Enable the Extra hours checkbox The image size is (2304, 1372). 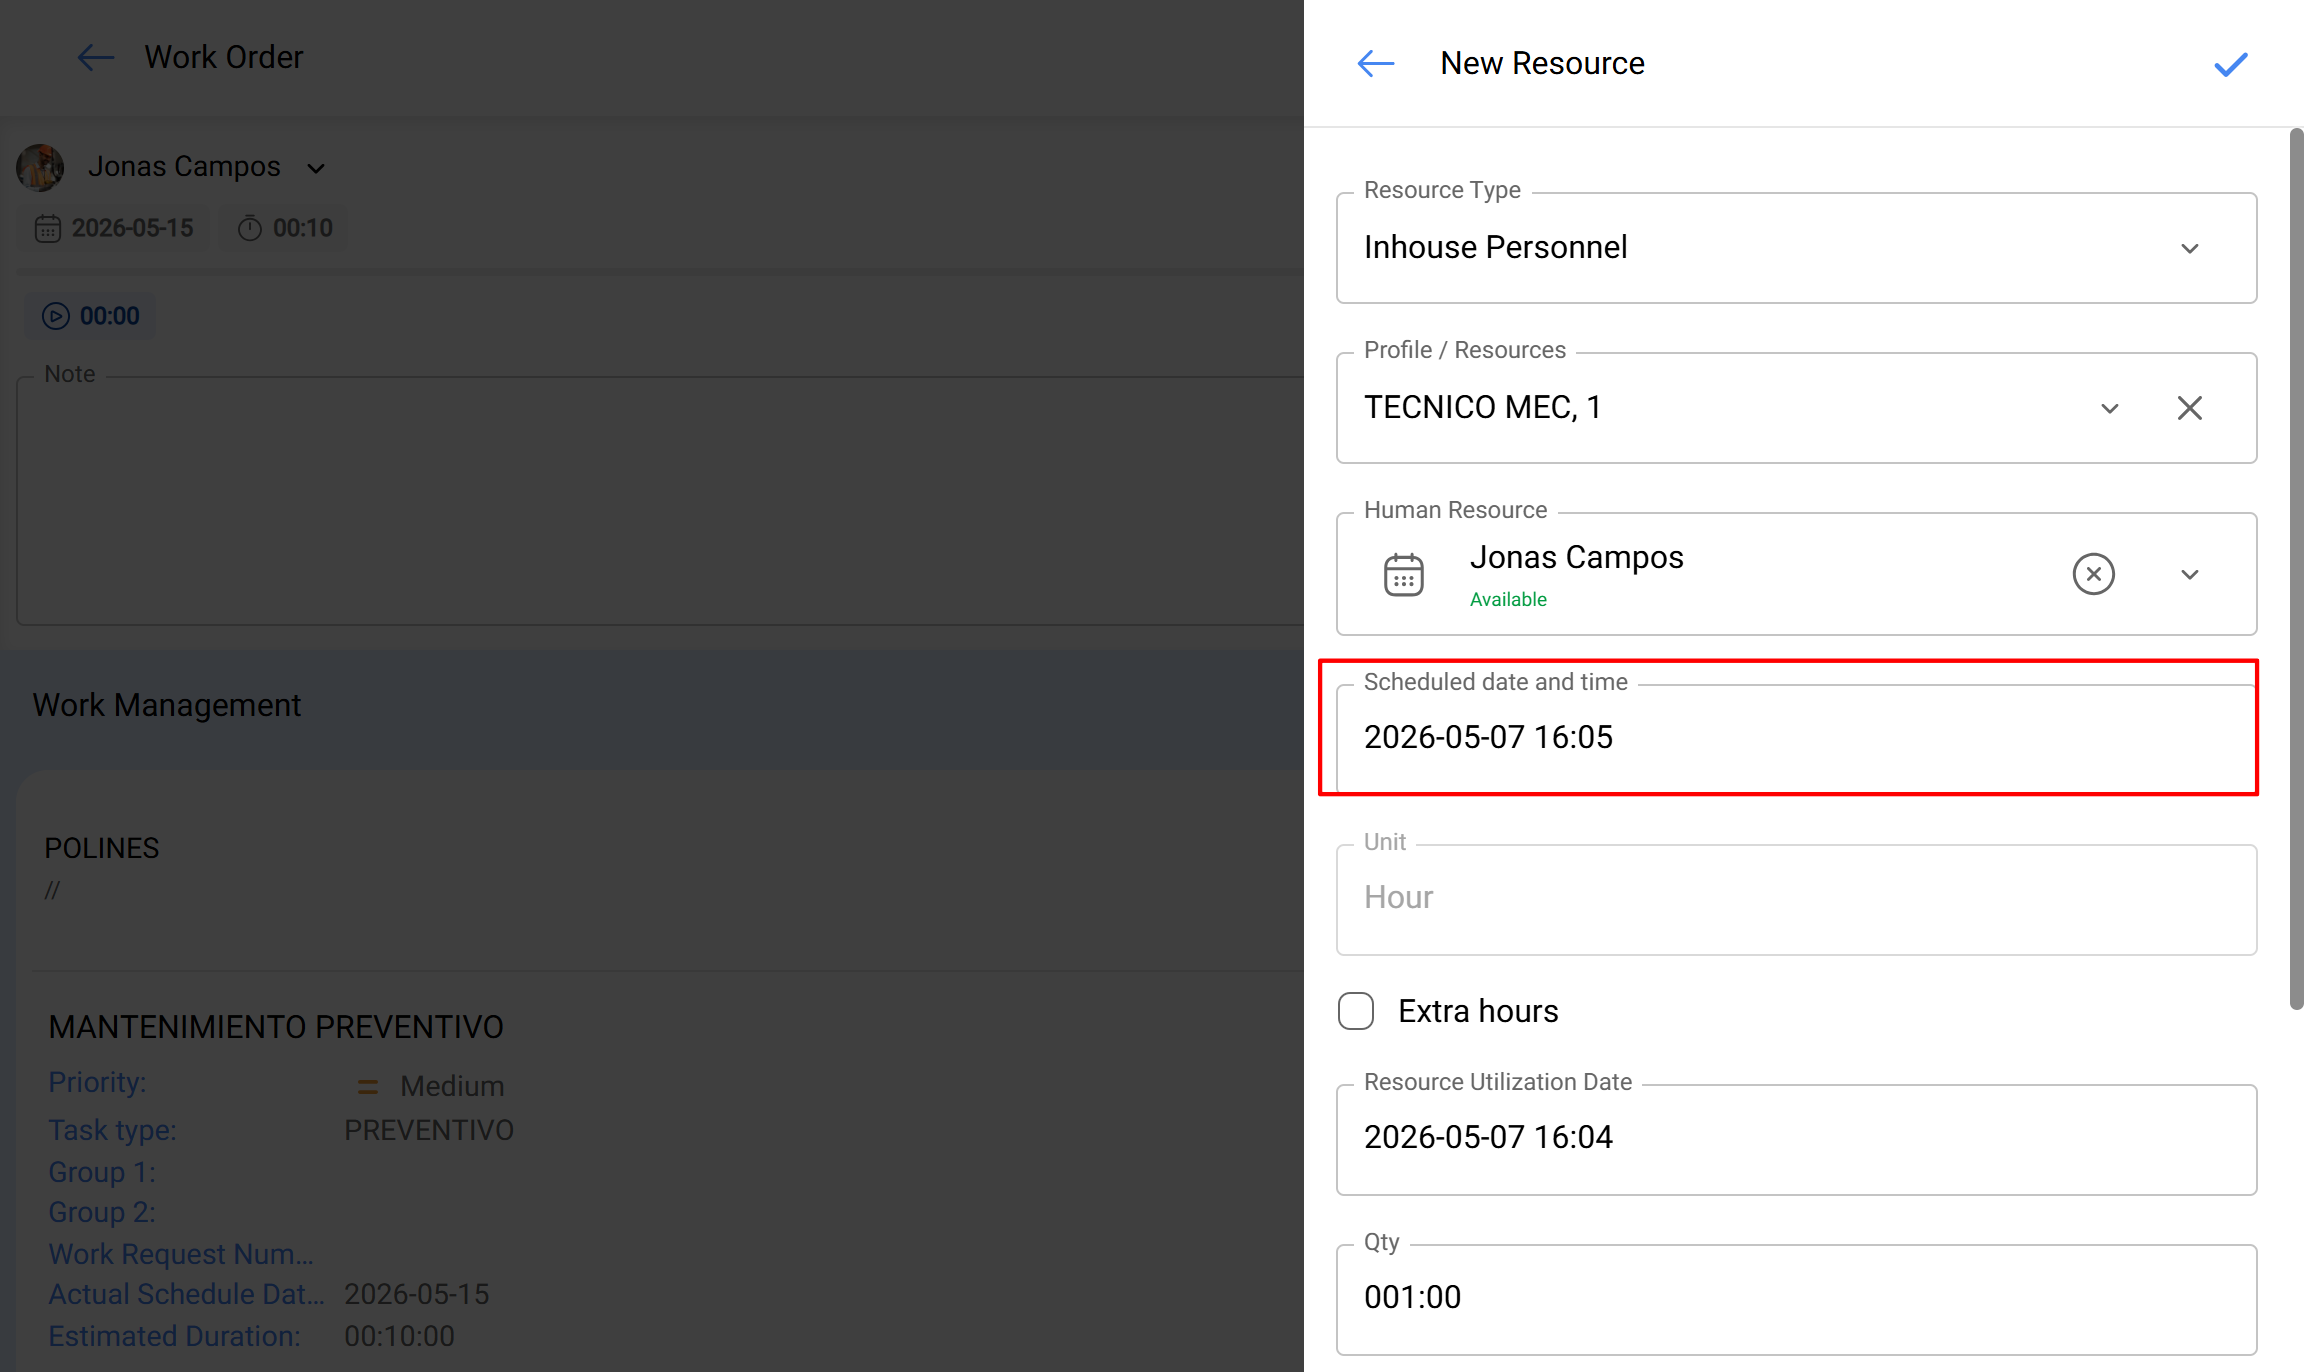tap(1356, 1011)
